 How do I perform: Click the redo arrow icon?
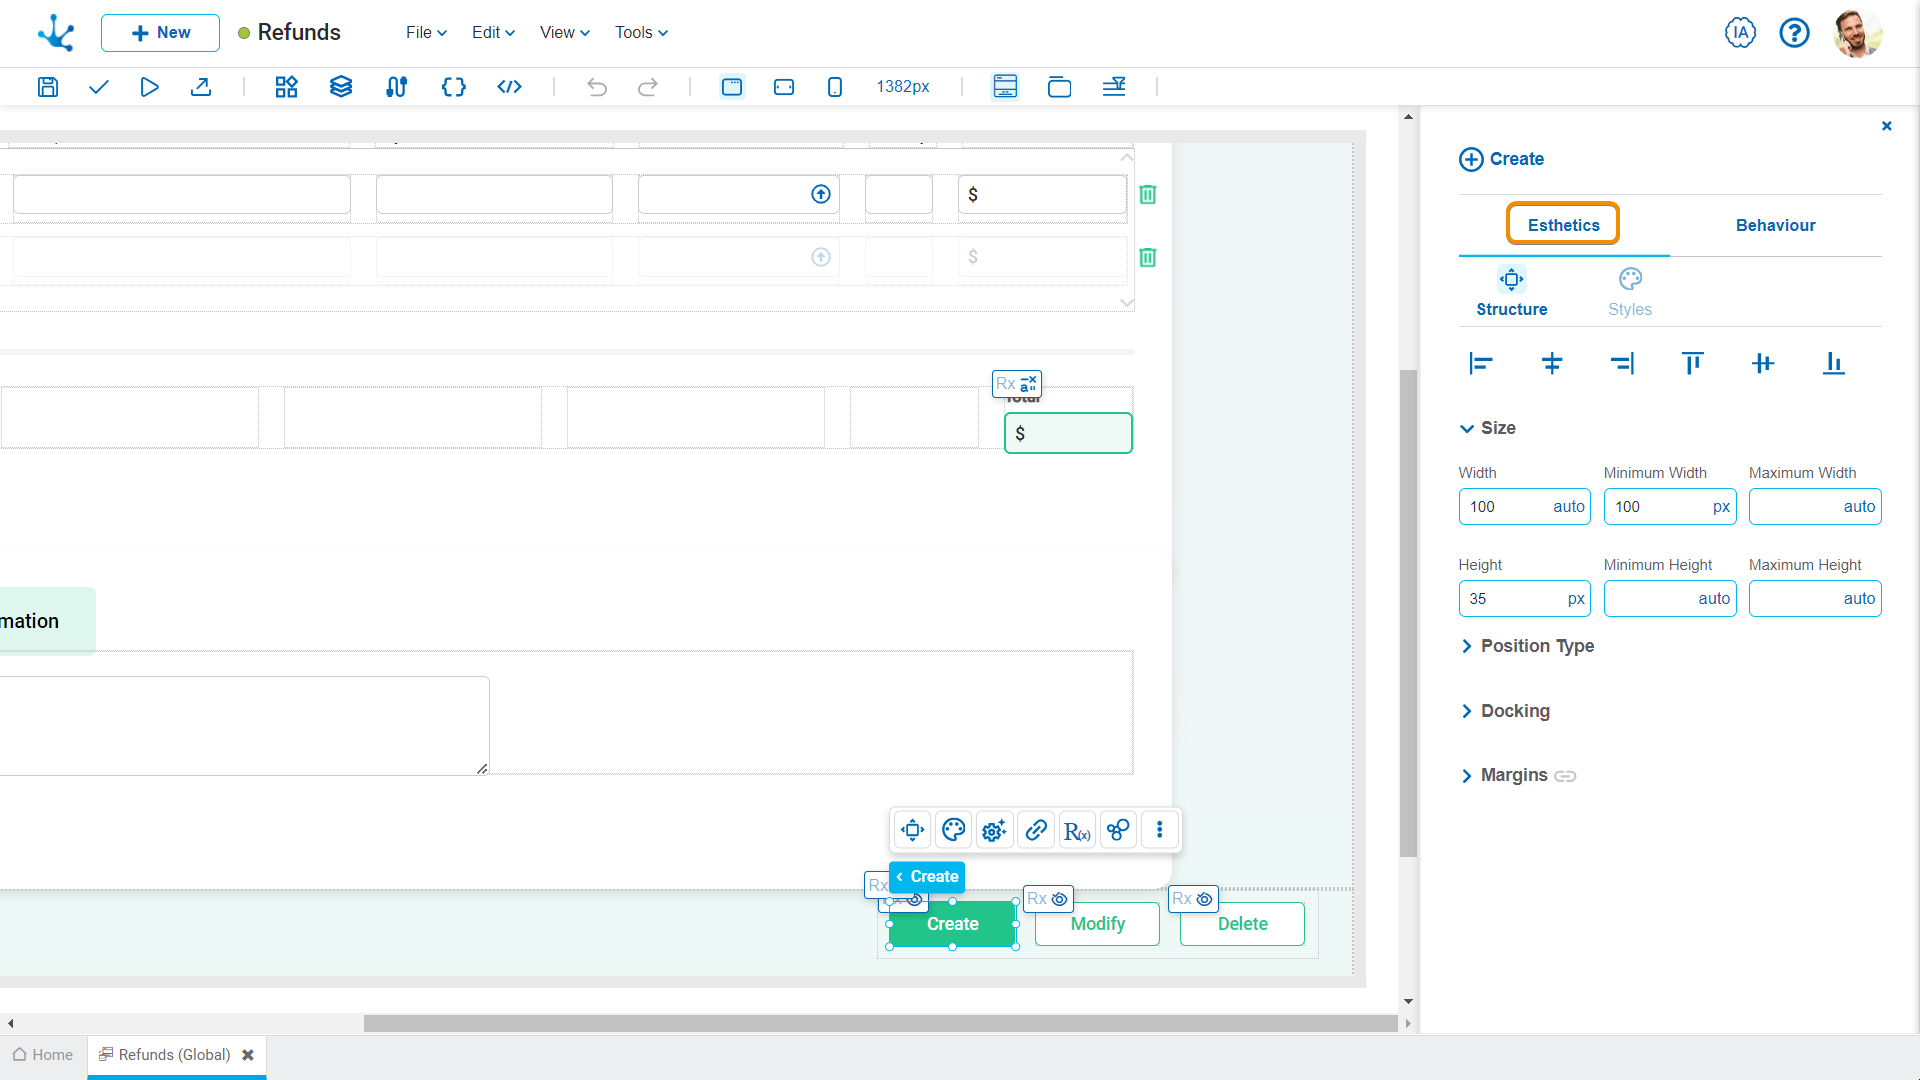pyautogui.click(x=647, y=86)
